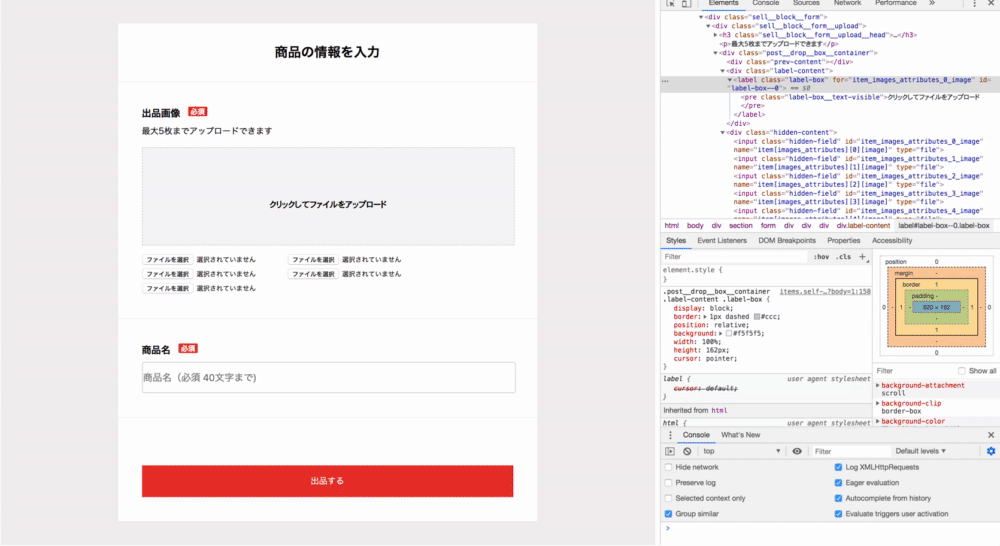
Task: Focus the Computed Filter input
Action: coord(914,371)
